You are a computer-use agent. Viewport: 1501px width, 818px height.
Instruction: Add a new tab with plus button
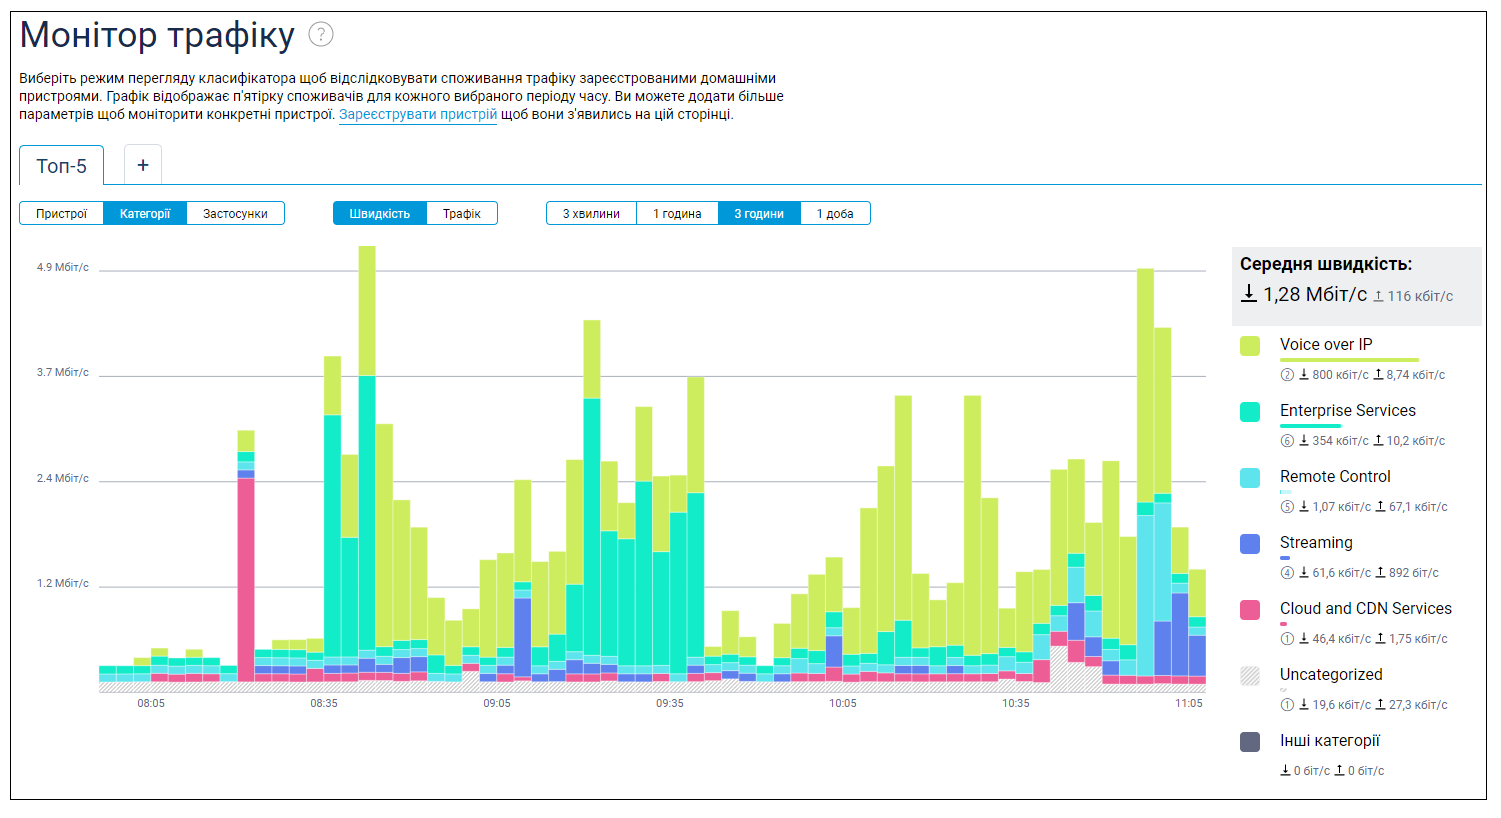click(x=143, y=165)
